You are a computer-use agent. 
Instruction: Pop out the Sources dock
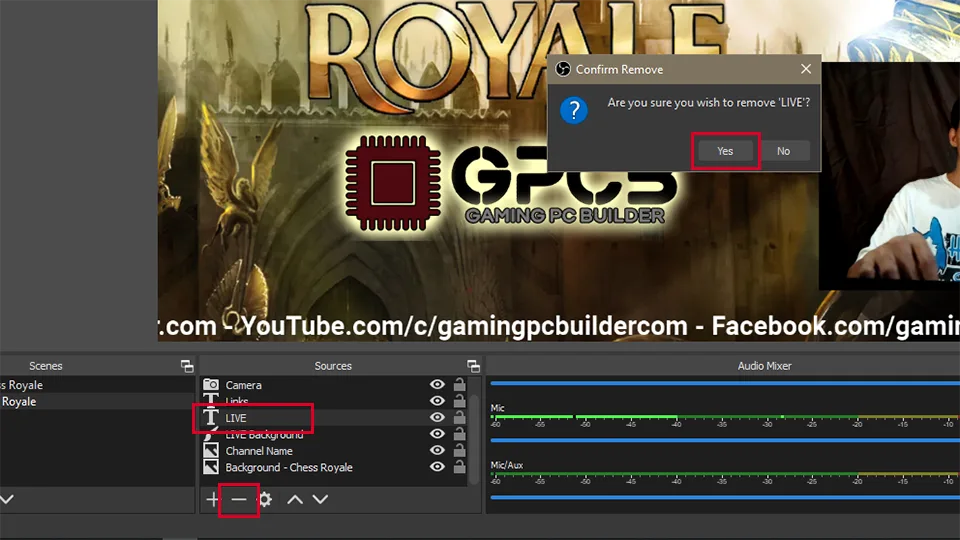tap(473, 366)
